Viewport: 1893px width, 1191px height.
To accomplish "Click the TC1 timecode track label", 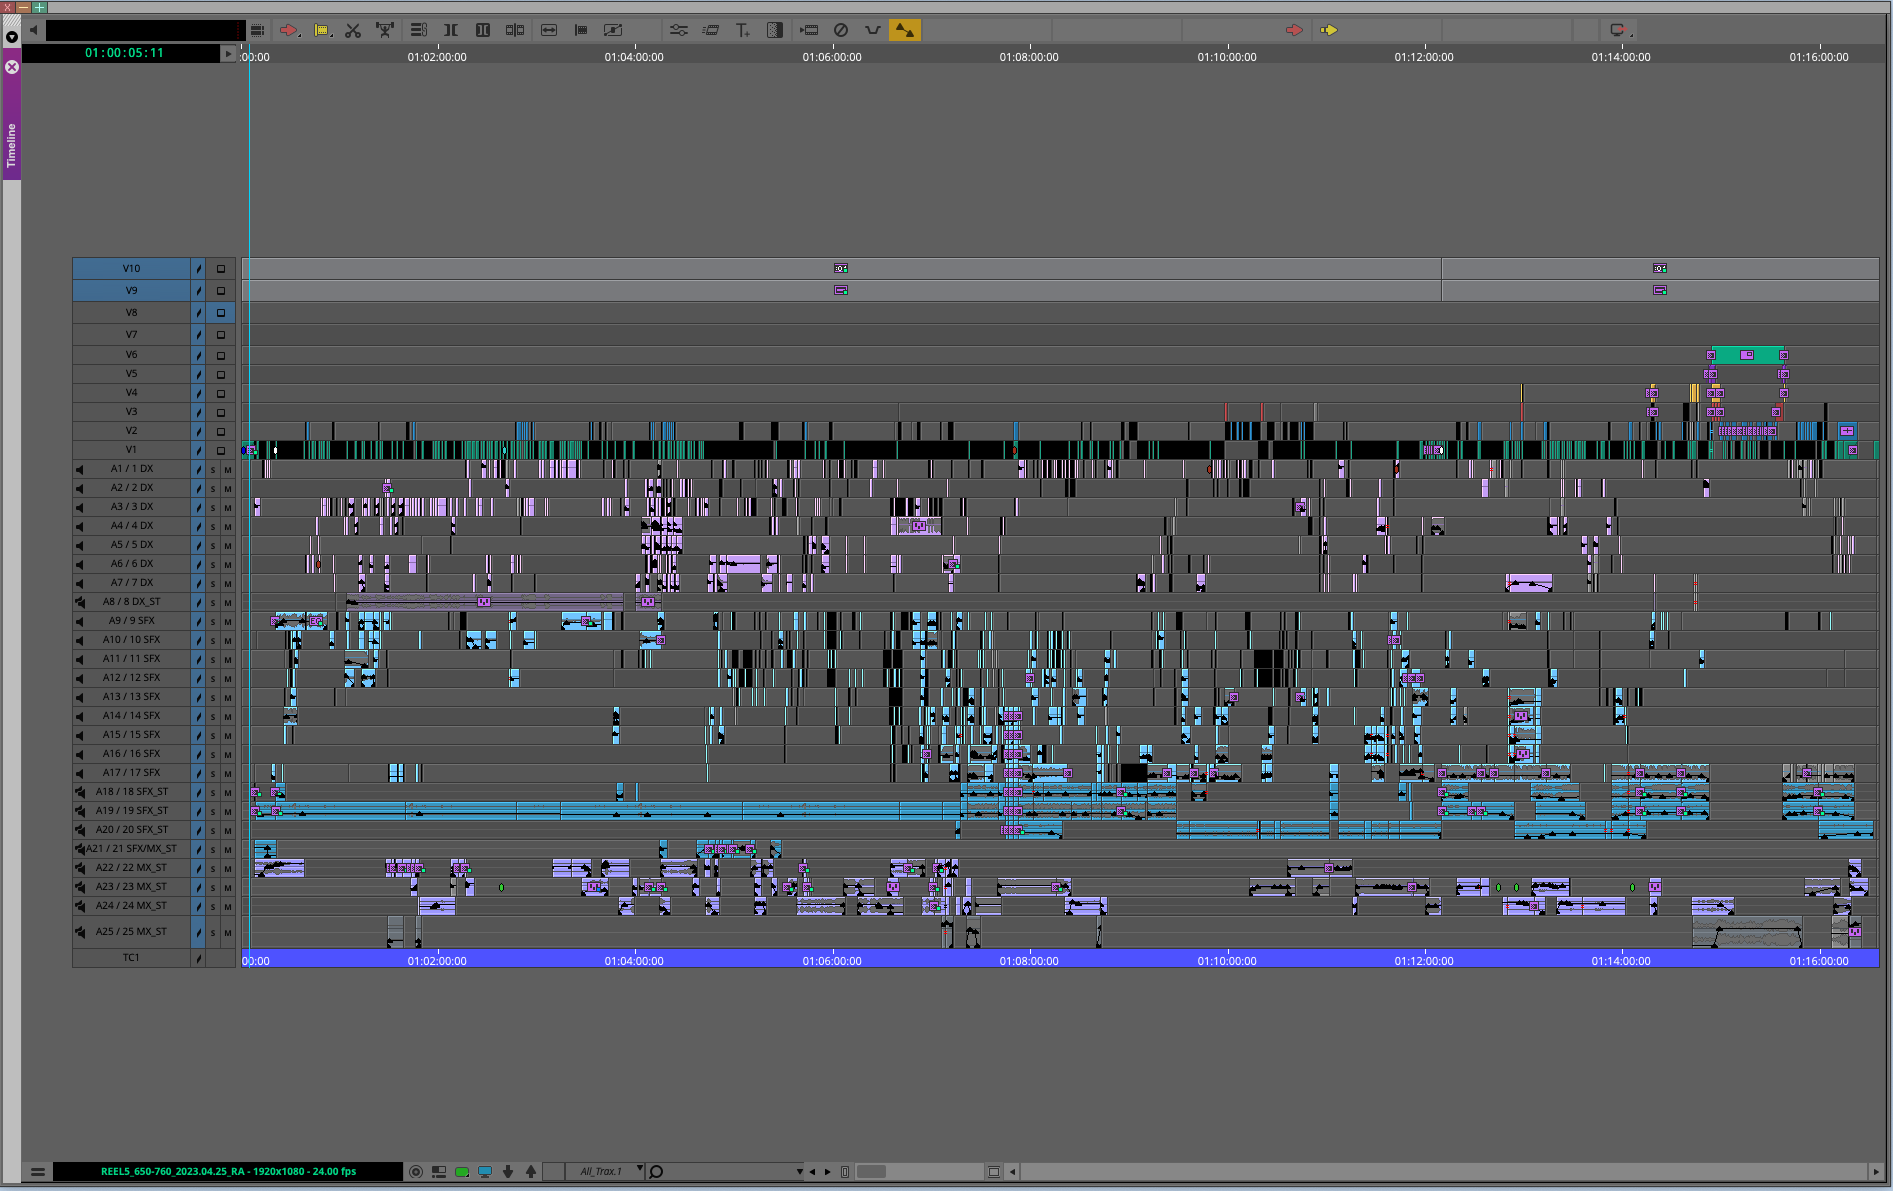I will pos(131,958).
